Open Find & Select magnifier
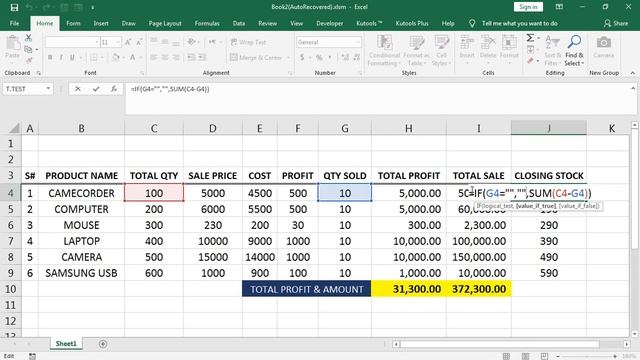 pyautogui.click(x=574, y=50)
